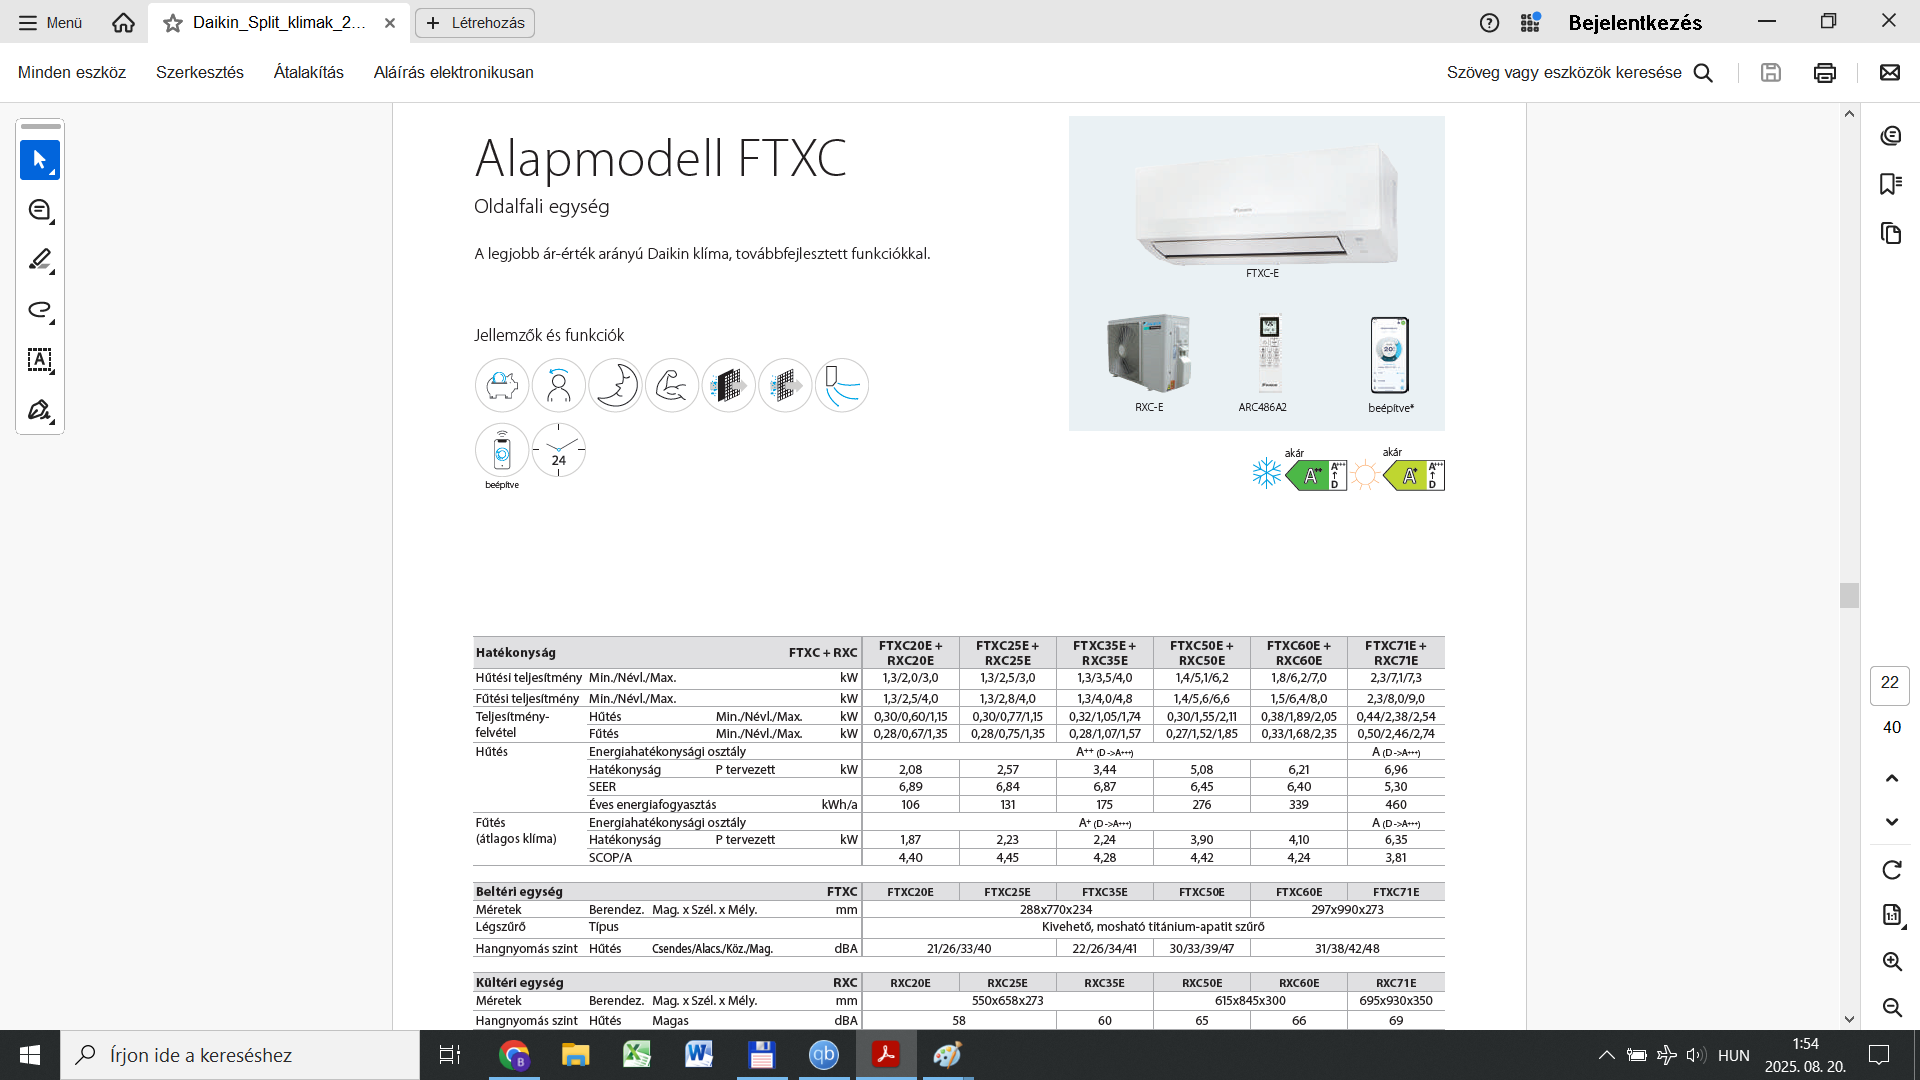Select the highlighter pen tool
Screen dimensions: 1920x1080
[x=40, y=260]
